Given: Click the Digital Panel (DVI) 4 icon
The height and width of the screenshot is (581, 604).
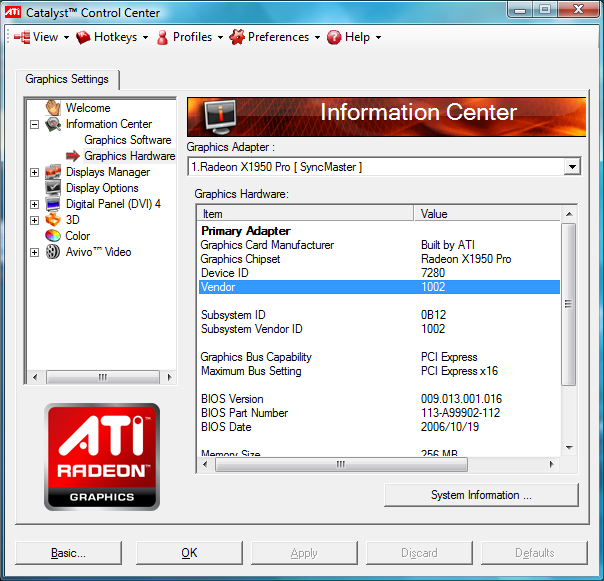Looking at the screenshot, I should pyautogui.click(x=53, y=204).
